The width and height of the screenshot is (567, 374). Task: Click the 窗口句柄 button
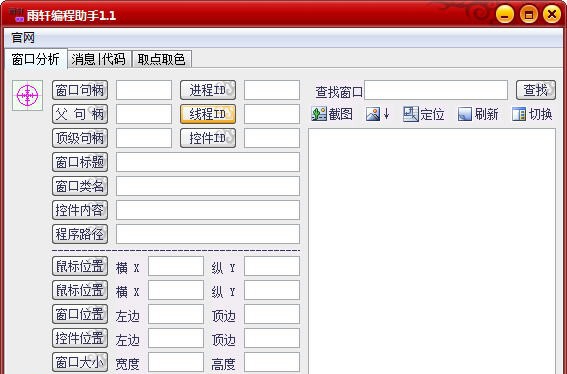[x=80, y=90]
